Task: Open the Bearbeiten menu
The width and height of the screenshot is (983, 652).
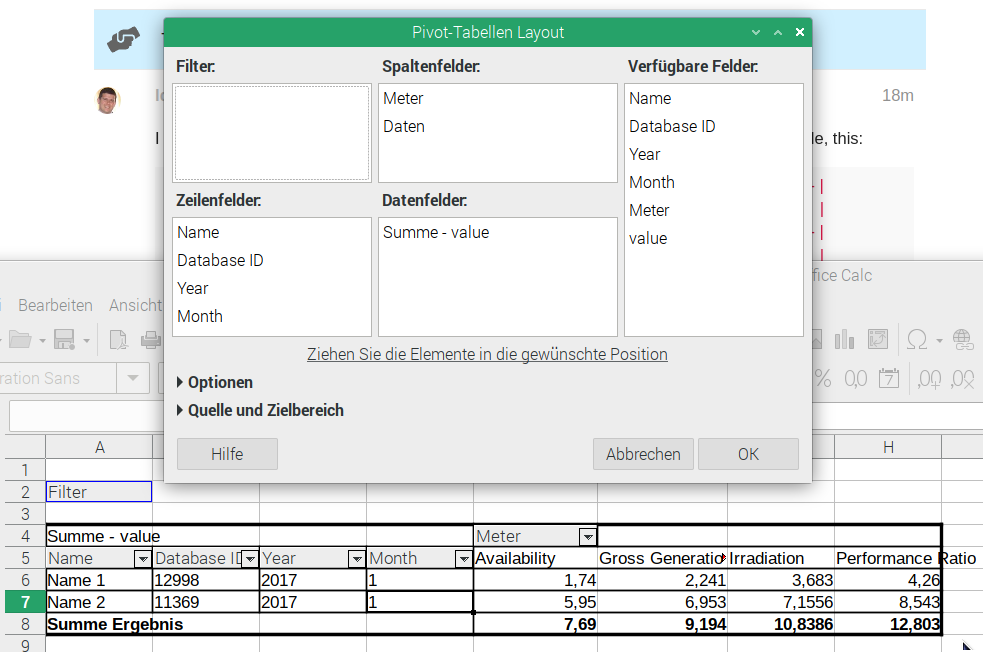Action: pyautogui.click(x=55, y=305)
